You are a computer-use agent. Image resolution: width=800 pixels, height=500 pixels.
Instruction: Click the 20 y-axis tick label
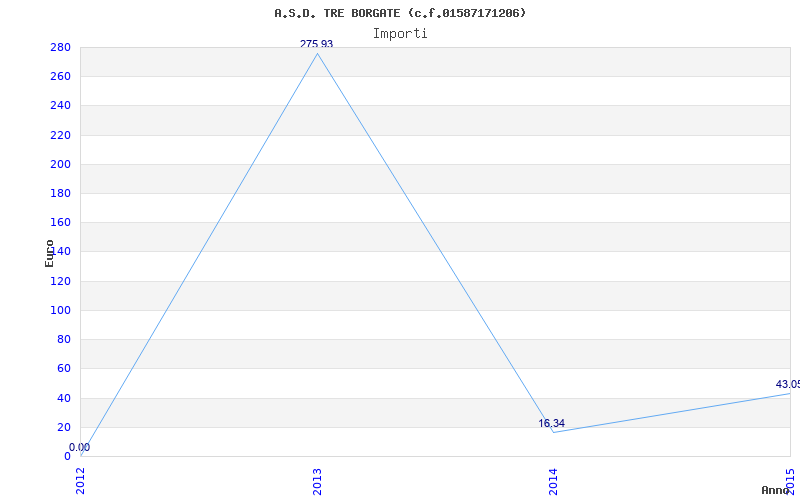click(x=63, y=427)
